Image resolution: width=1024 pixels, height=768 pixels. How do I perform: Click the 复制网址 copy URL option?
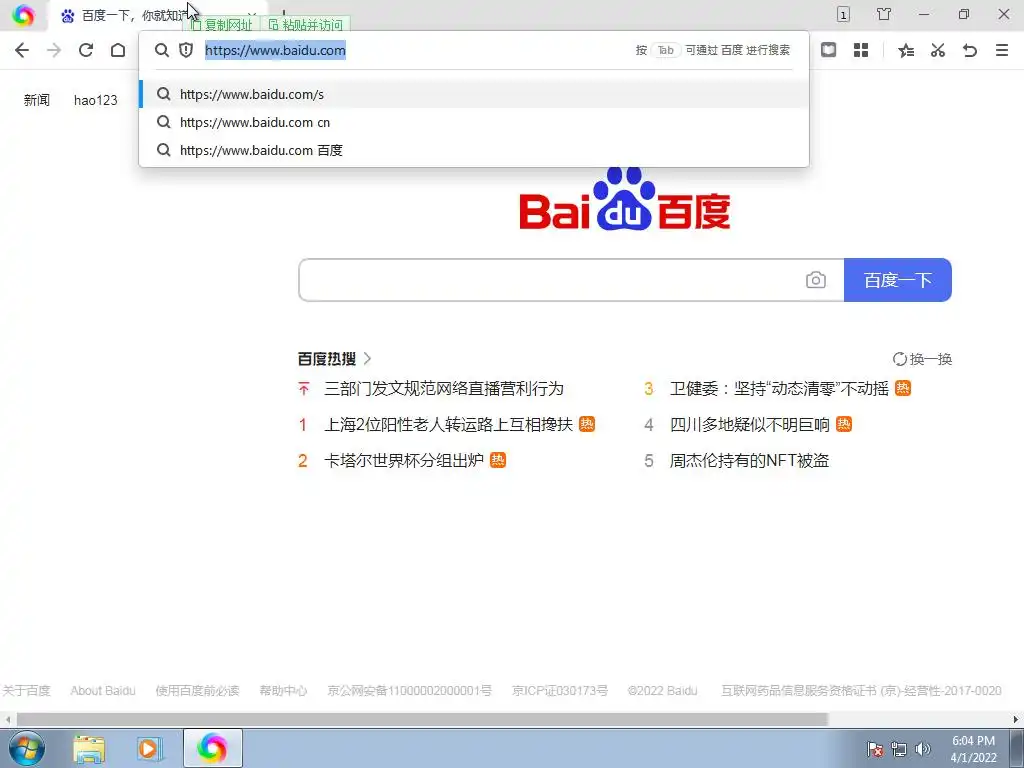[221, 25]
